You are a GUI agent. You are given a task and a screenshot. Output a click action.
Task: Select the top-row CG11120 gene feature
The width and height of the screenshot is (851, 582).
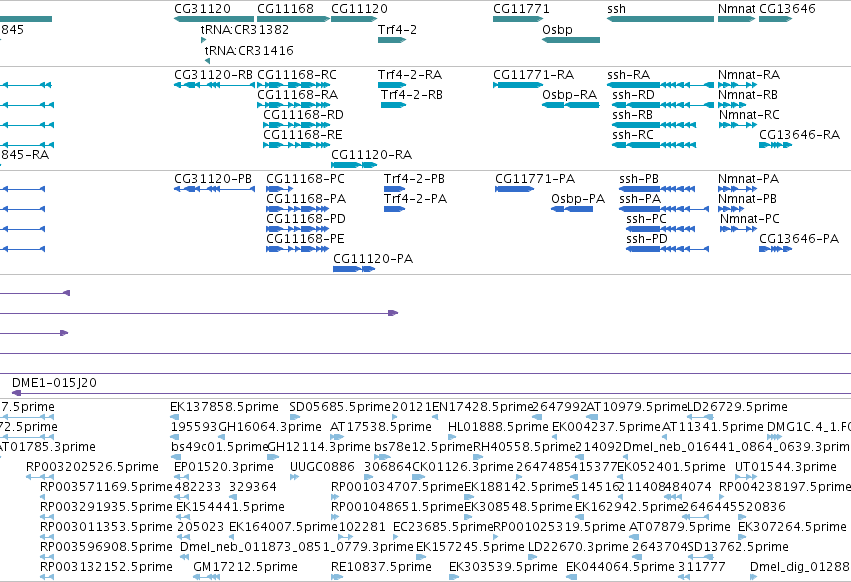354,19
